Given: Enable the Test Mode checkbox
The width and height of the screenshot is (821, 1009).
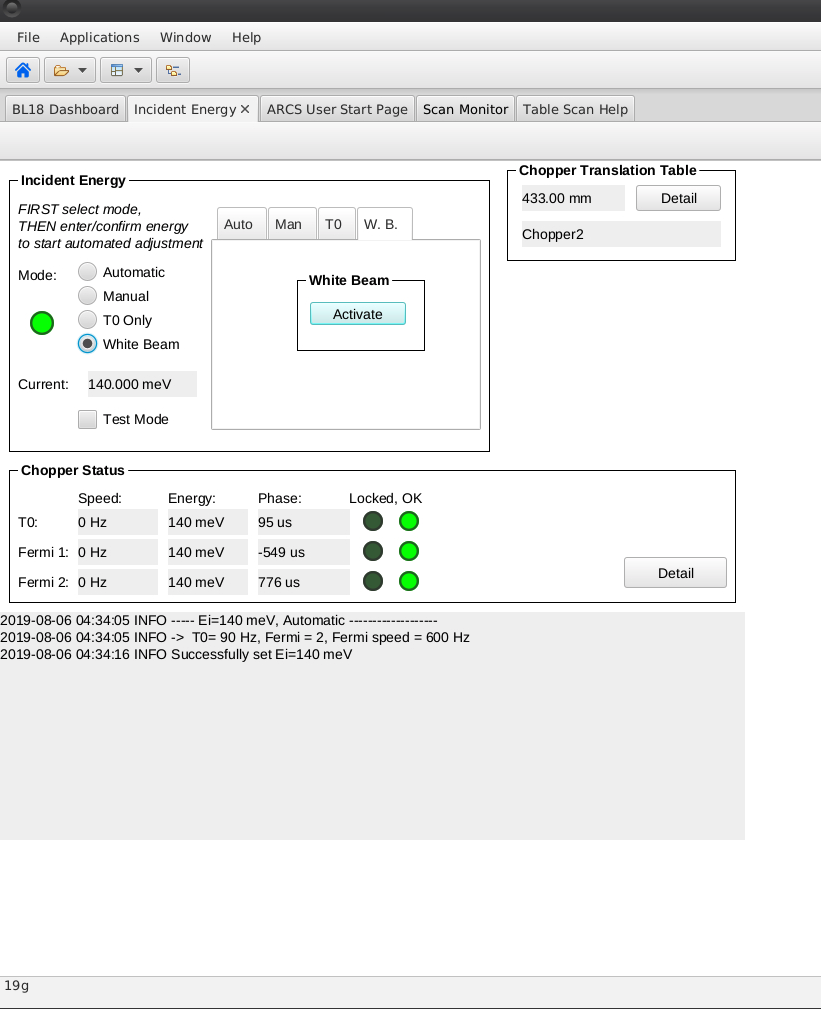Looking at the screenshot, I should (x=88, y=419).
